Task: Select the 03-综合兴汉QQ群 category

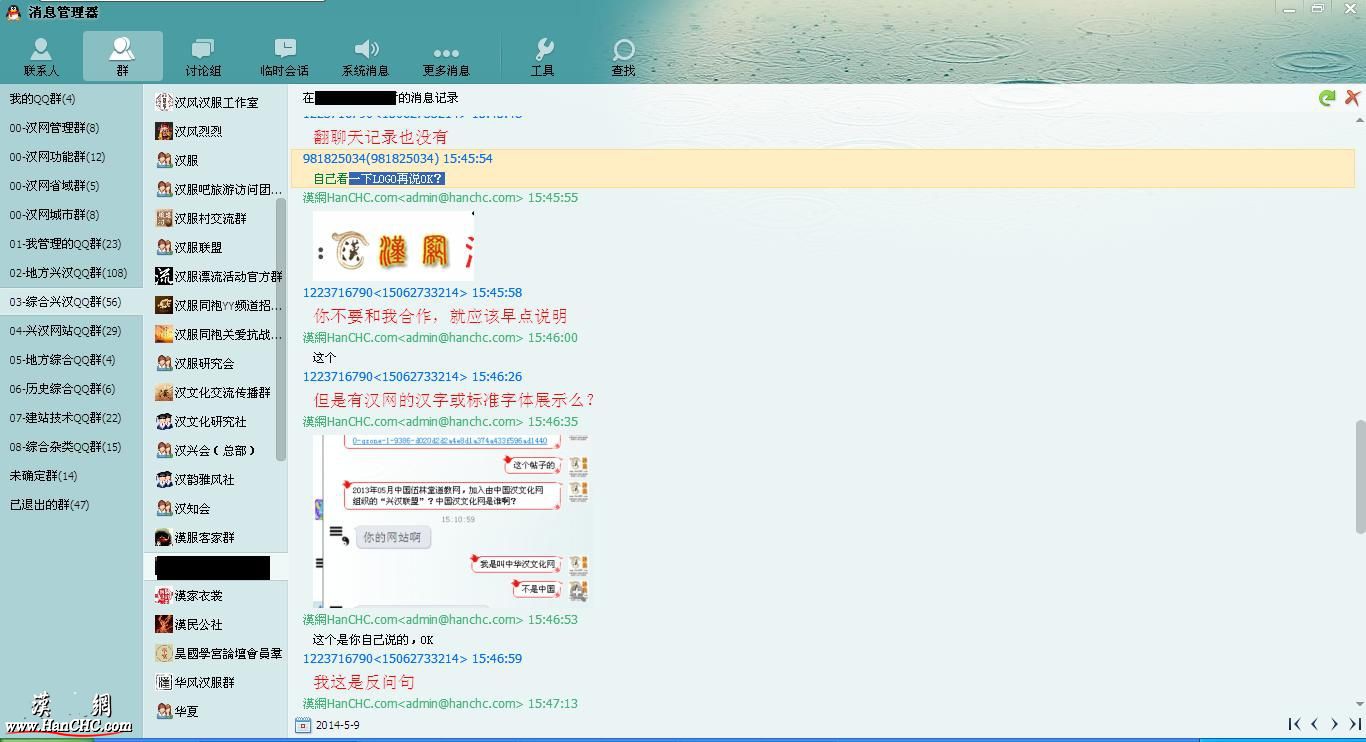Action: point(65,302)
